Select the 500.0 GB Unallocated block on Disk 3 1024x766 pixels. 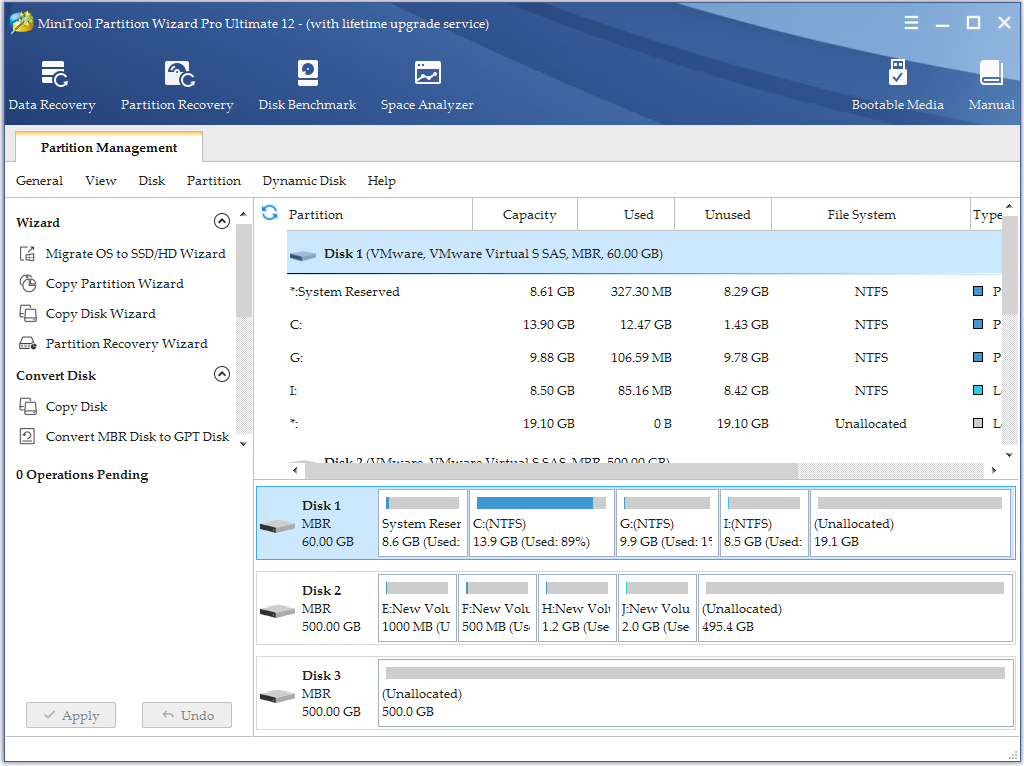696,694
